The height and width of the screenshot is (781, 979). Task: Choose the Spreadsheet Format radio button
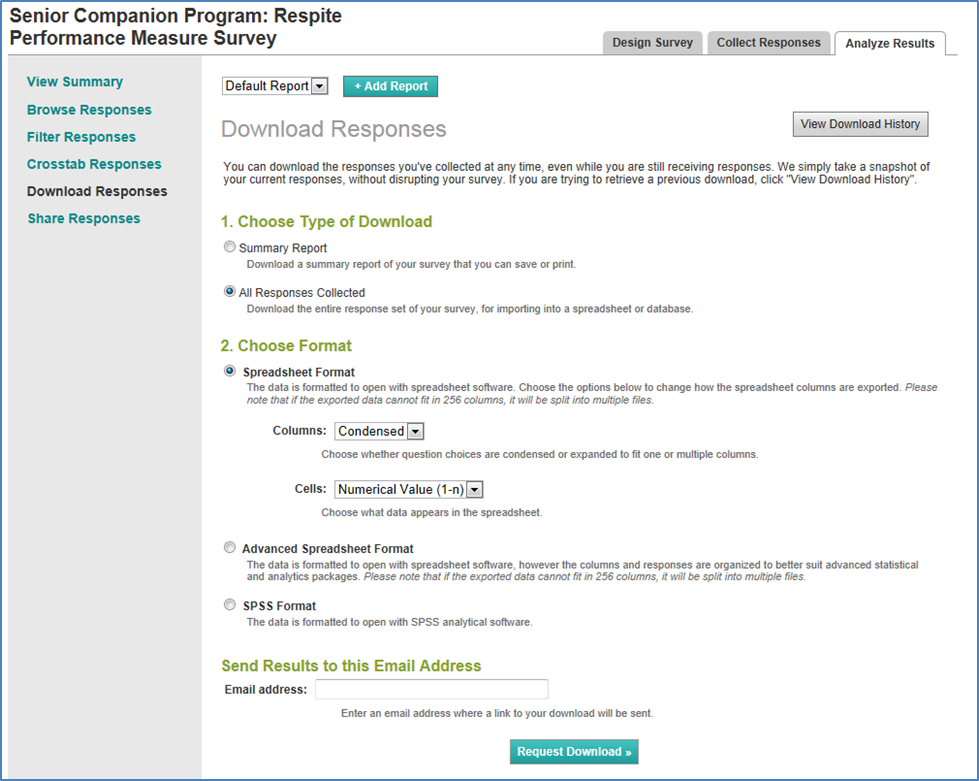[x=230, y=371]
